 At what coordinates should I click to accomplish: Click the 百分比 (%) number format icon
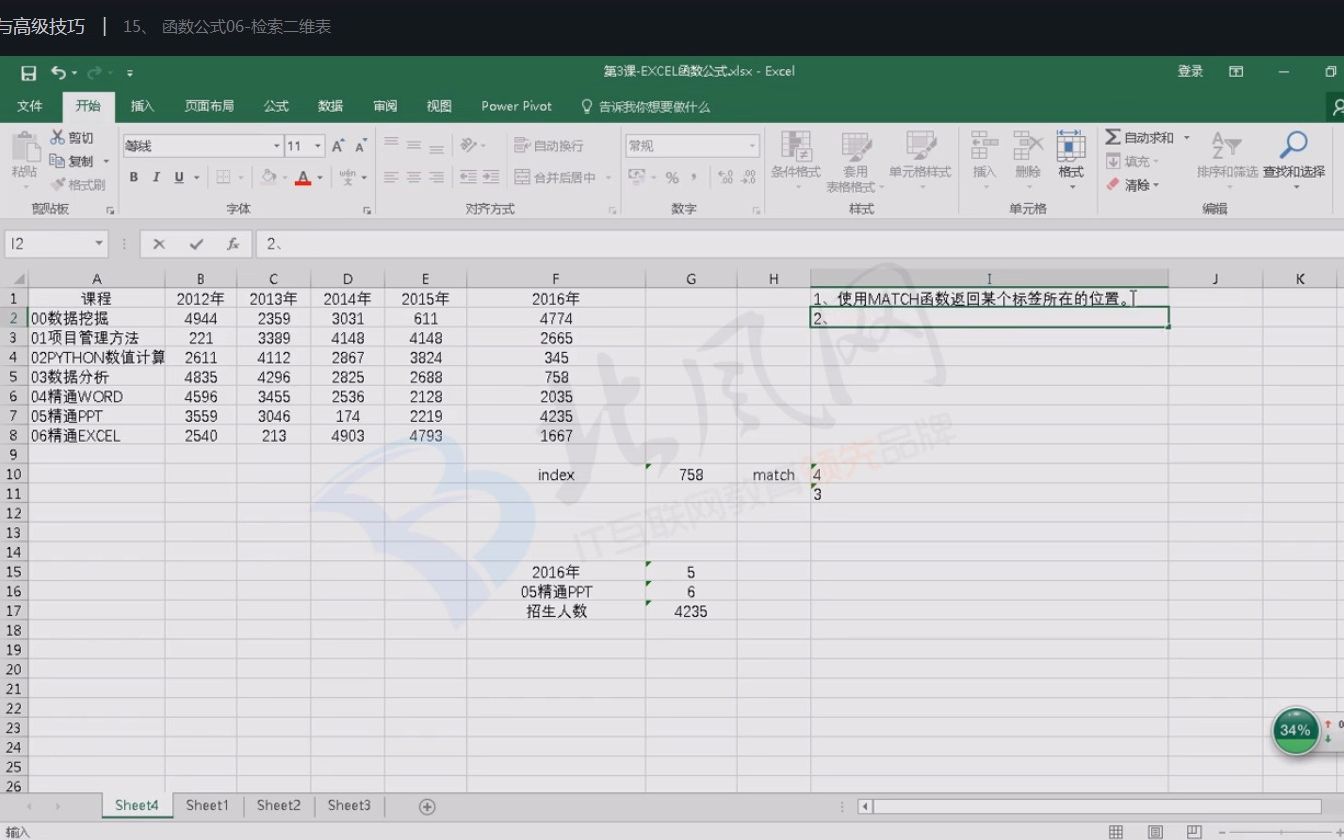(x=674, y=177)
